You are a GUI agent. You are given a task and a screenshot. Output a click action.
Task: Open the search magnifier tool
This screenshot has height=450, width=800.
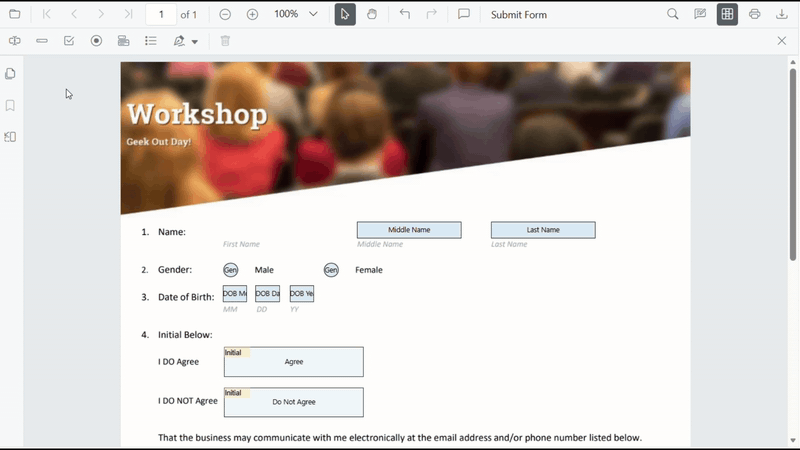tap(673, 14)
